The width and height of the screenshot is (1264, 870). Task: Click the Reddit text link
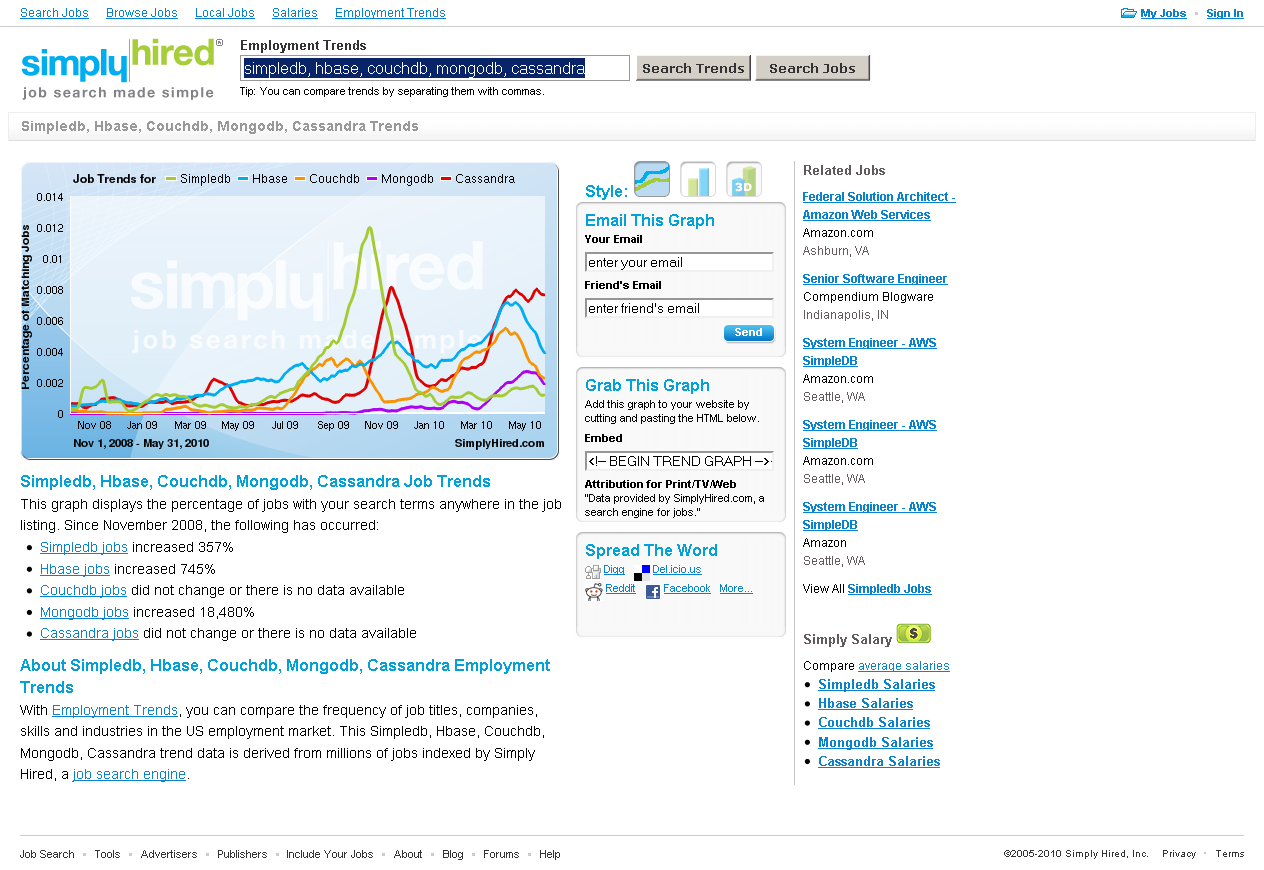tap(620, 589)
